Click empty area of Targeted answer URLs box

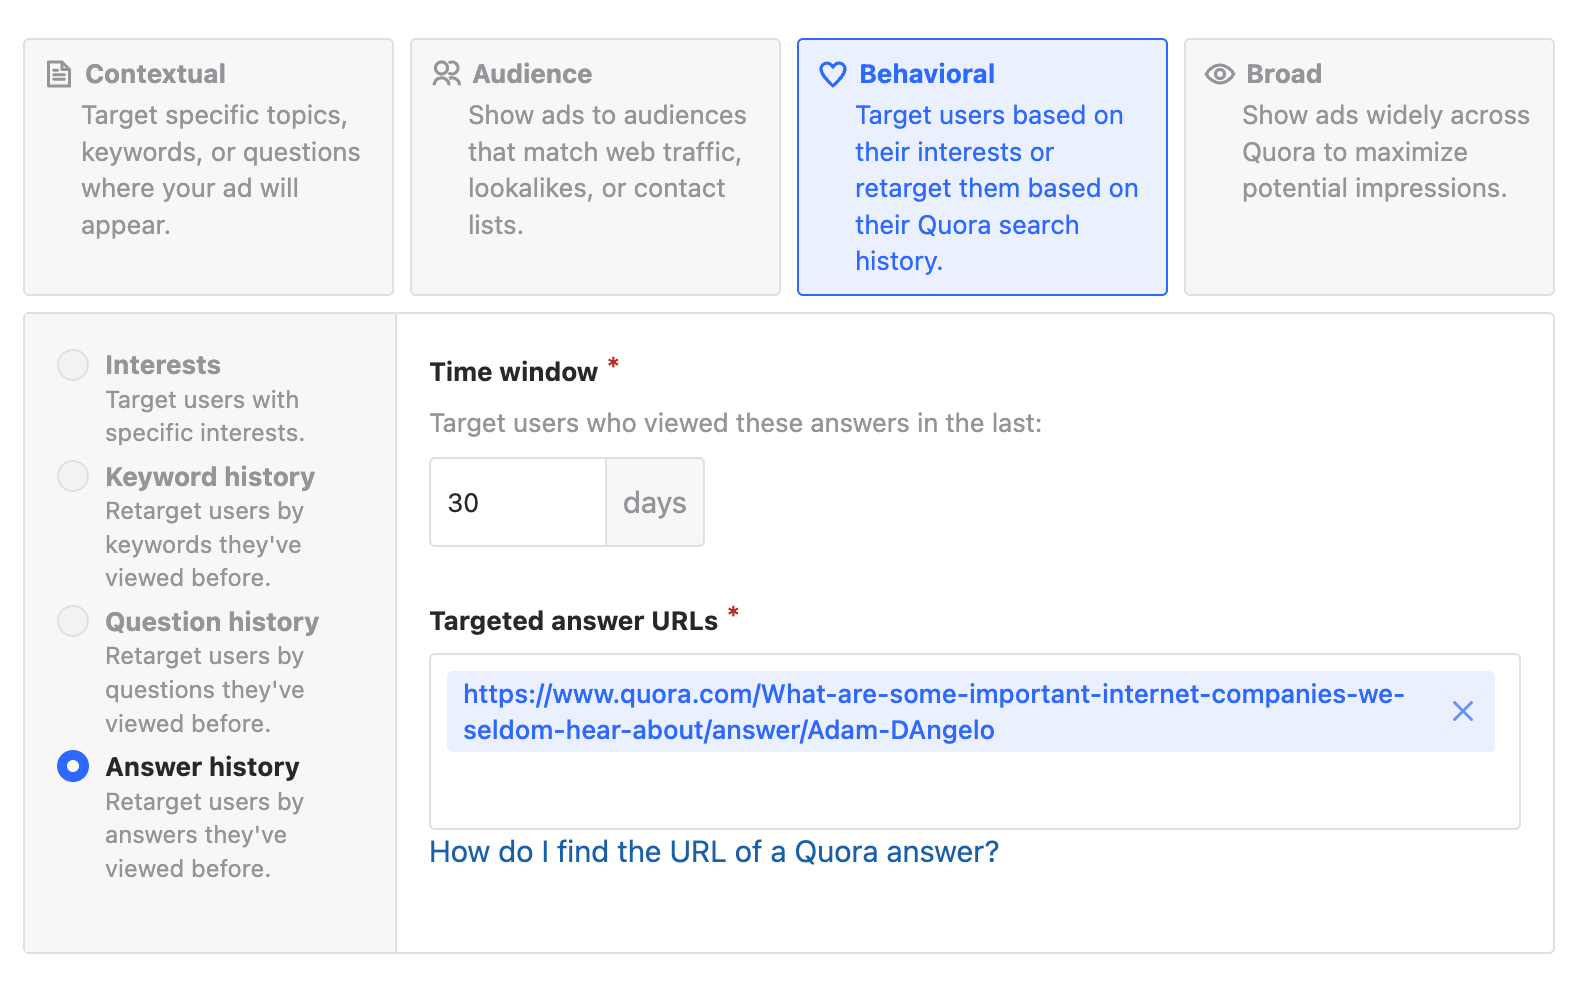click(x=974, y=790)
